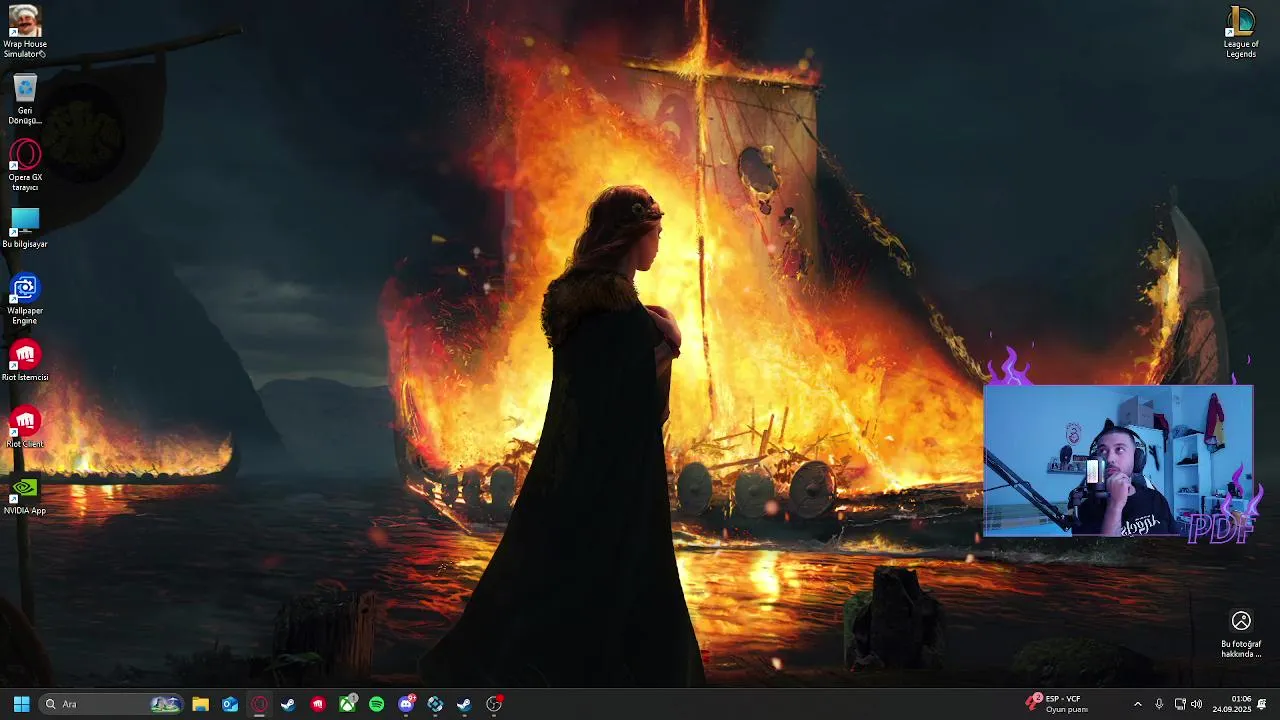Open the volume speaker tray icon
This screenshot has width=1280, height=720.
[x=1197, y=704]
